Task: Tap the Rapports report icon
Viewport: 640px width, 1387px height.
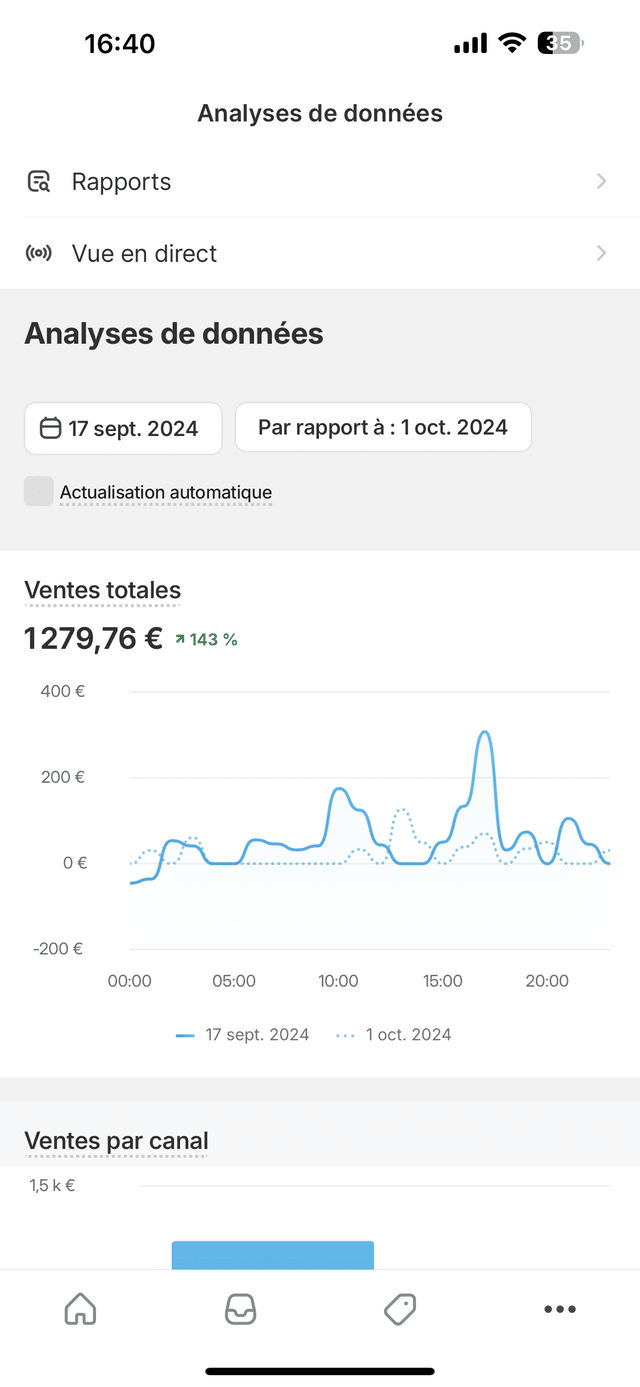Action: (38, 182)
